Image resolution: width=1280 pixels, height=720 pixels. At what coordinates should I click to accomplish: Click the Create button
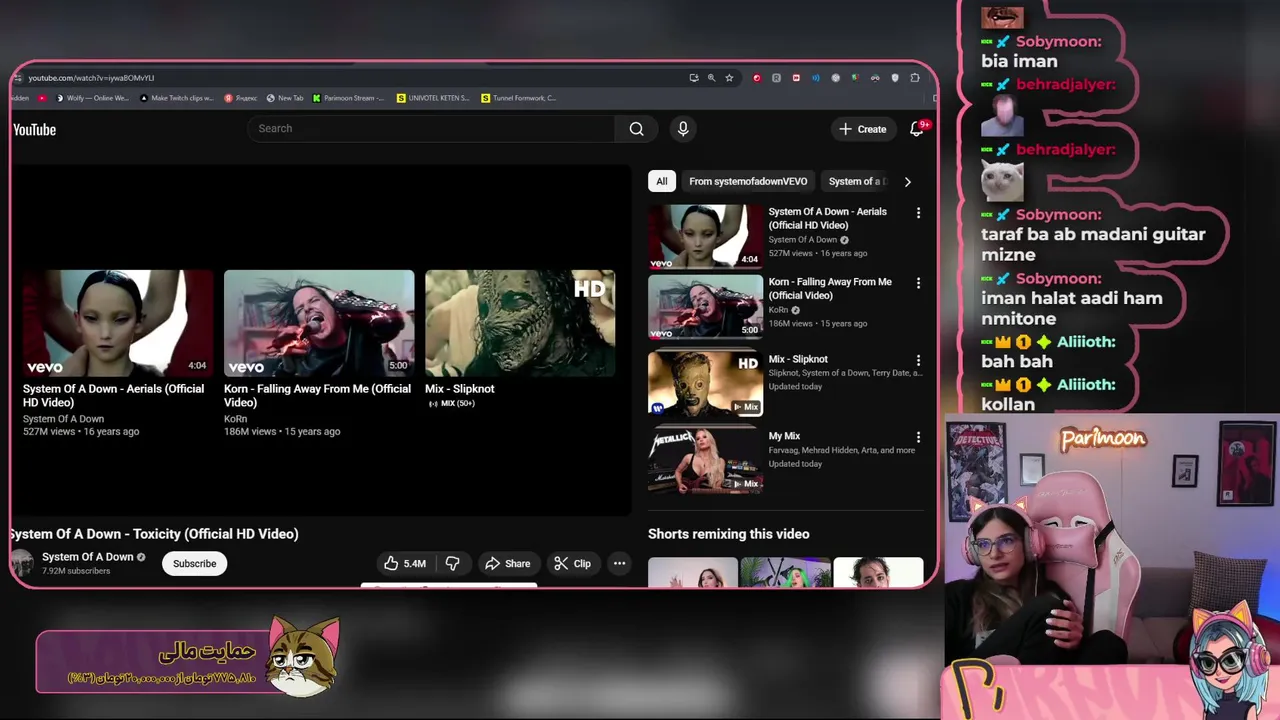(862, 129)
